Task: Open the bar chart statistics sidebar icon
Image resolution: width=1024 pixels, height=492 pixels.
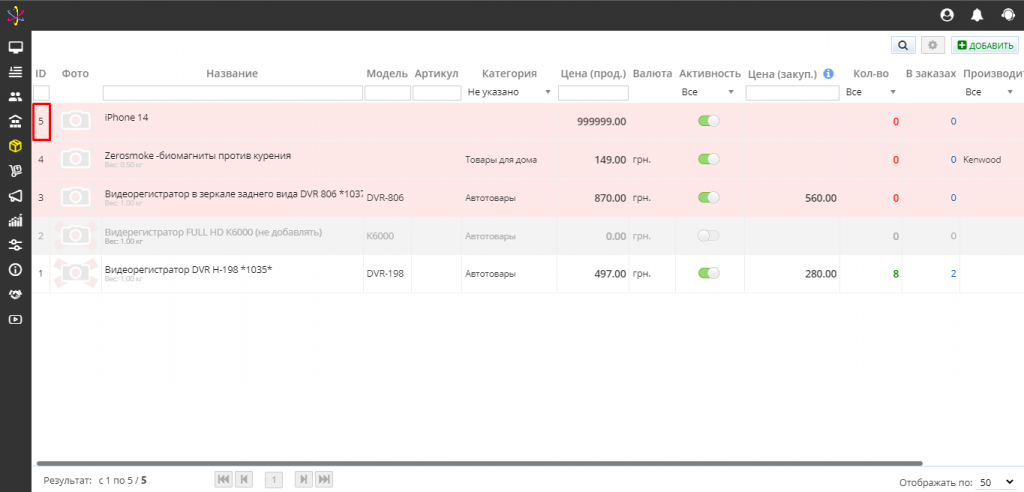Action: point(16,221)
